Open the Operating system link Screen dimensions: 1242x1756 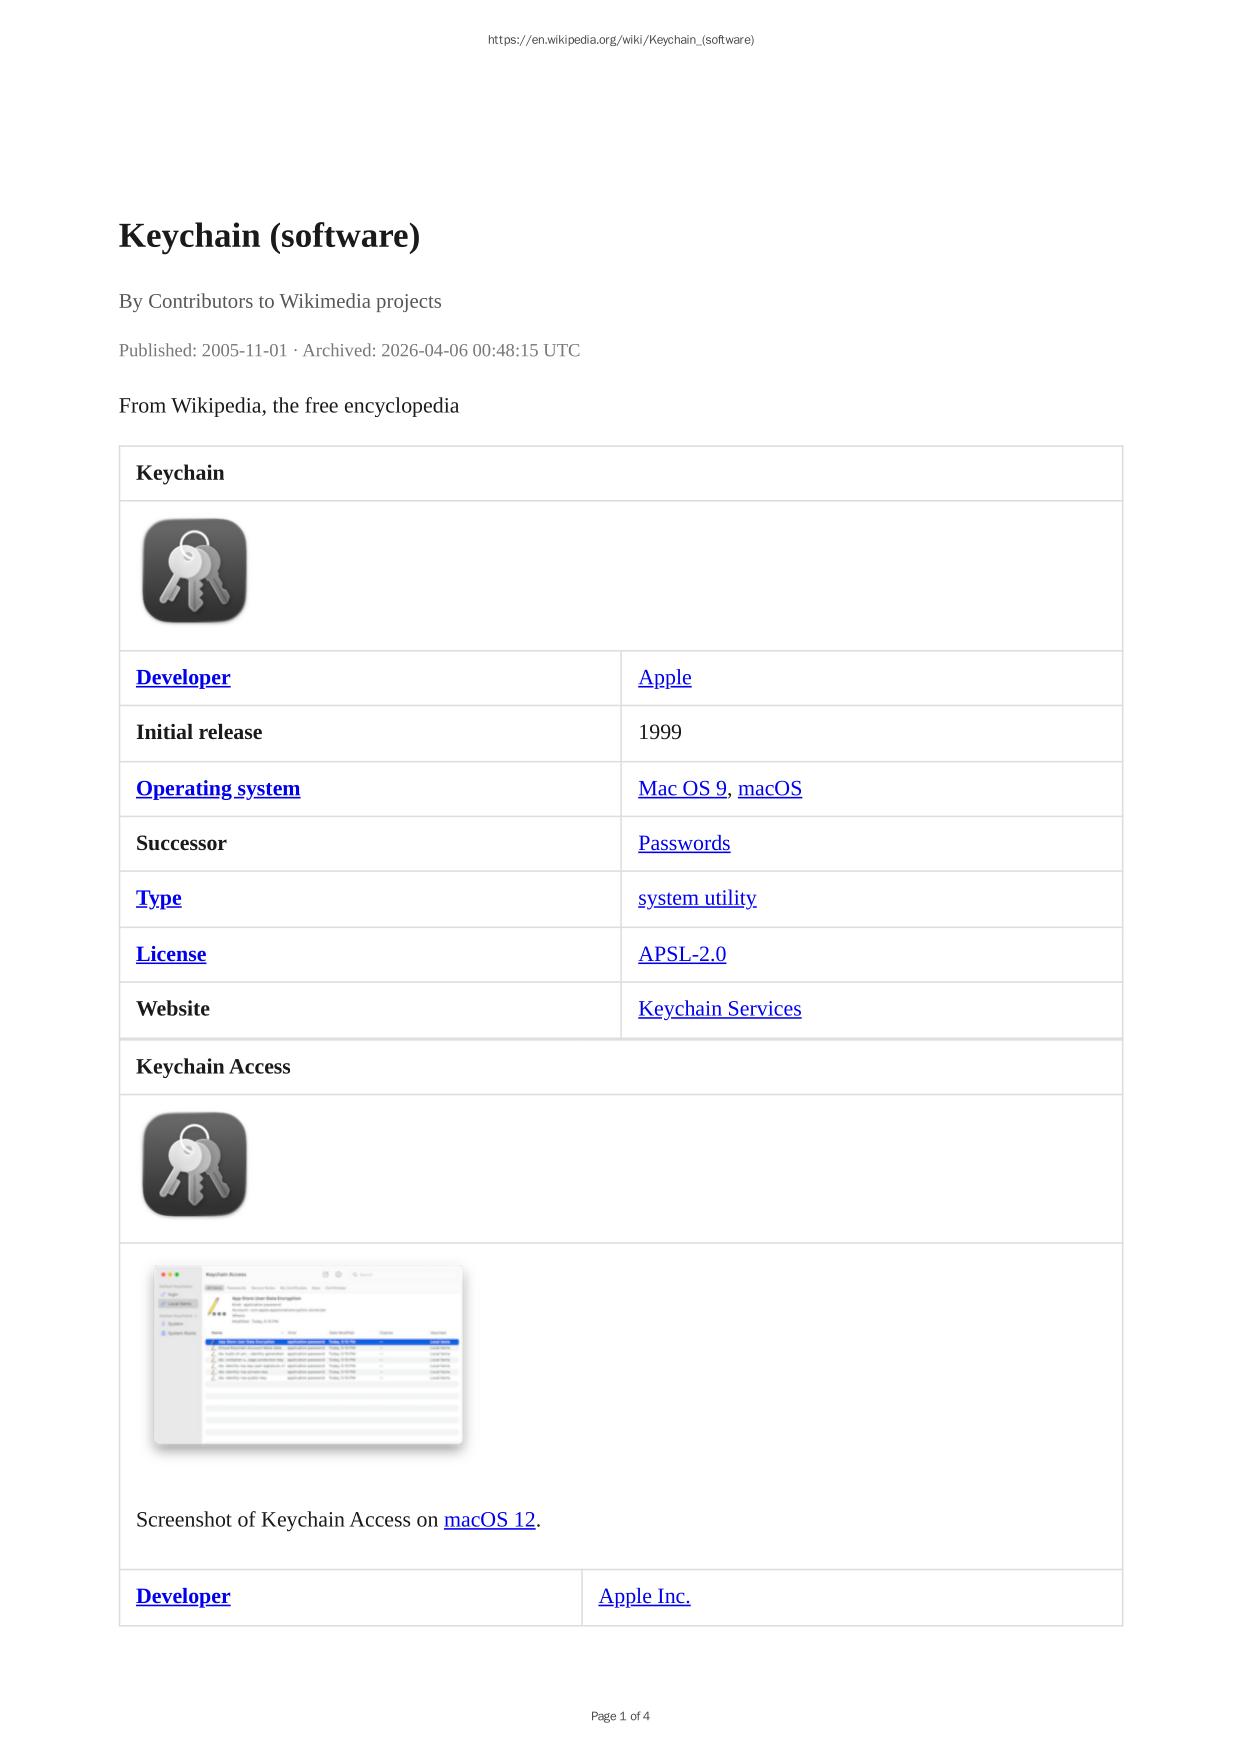tap(218, 789)
